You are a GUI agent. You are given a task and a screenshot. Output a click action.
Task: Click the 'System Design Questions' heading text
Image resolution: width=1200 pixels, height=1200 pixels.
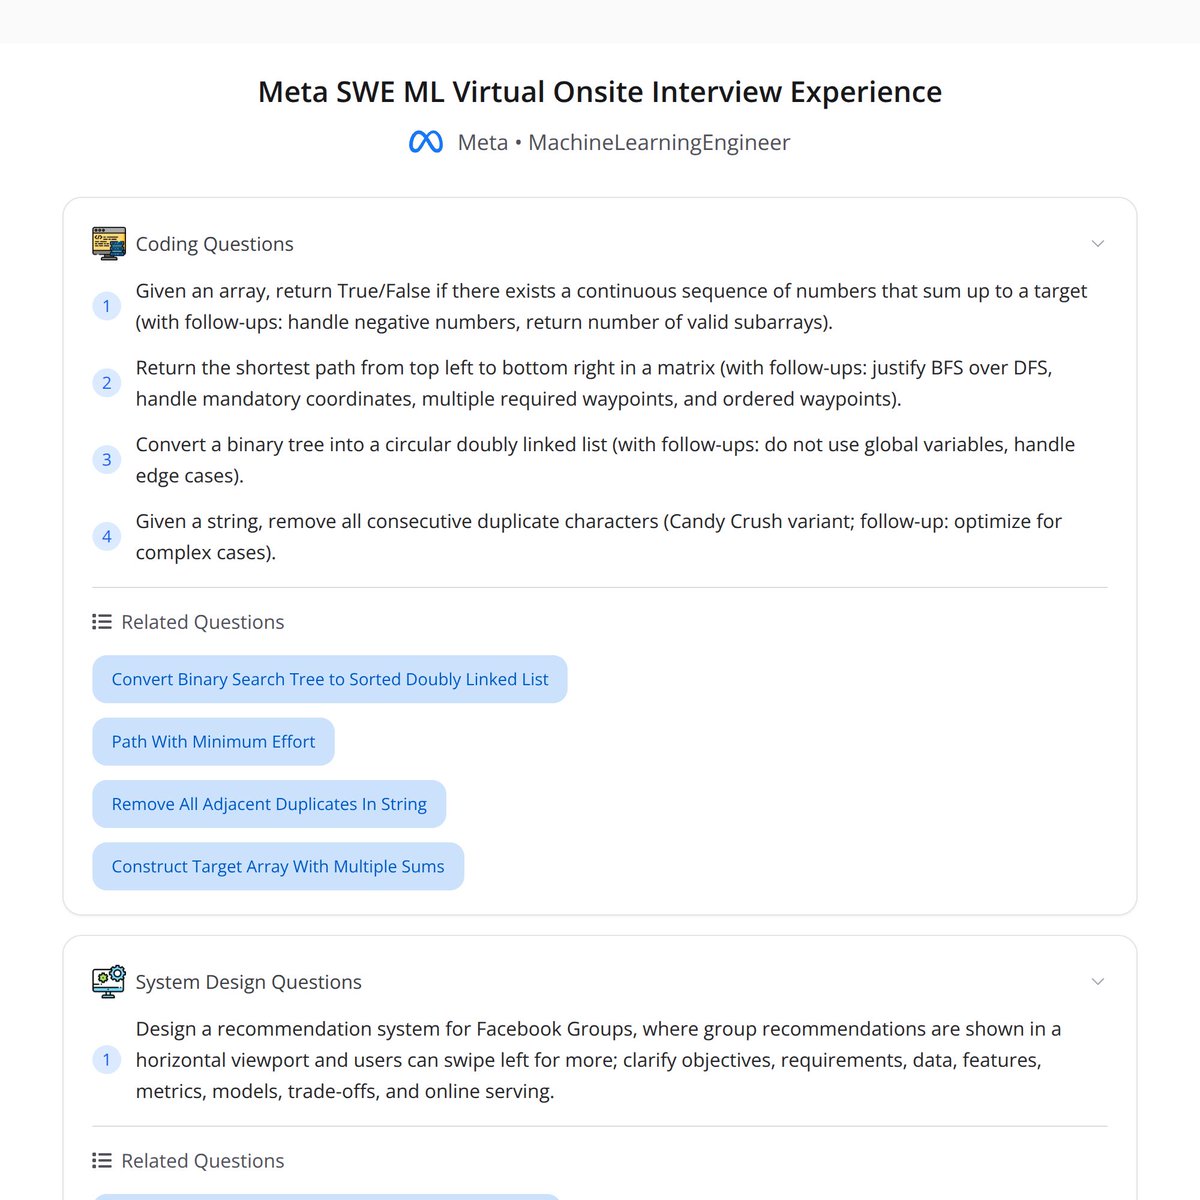[249, 982]
